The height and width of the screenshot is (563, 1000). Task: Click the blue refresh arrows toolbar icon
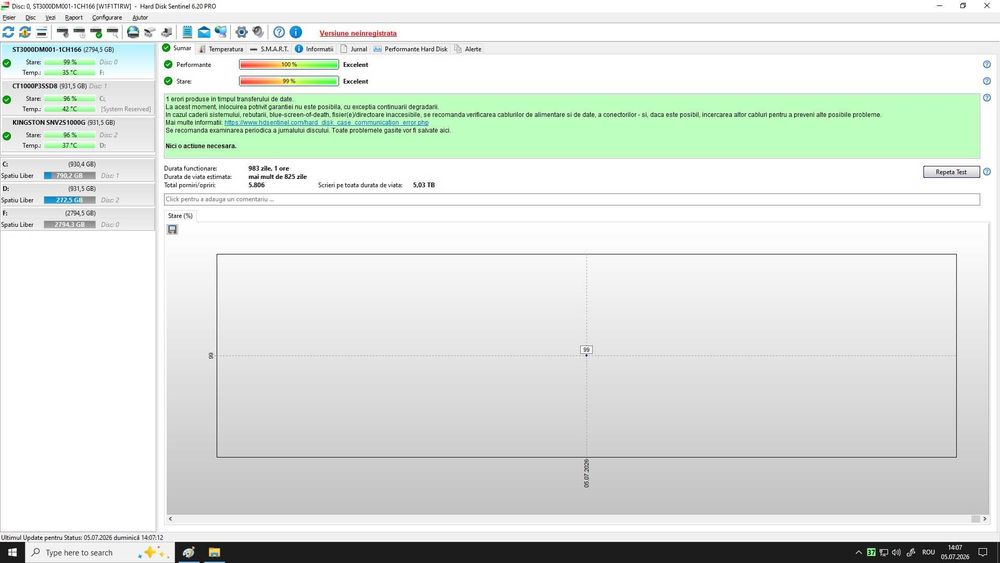(8, 32)
